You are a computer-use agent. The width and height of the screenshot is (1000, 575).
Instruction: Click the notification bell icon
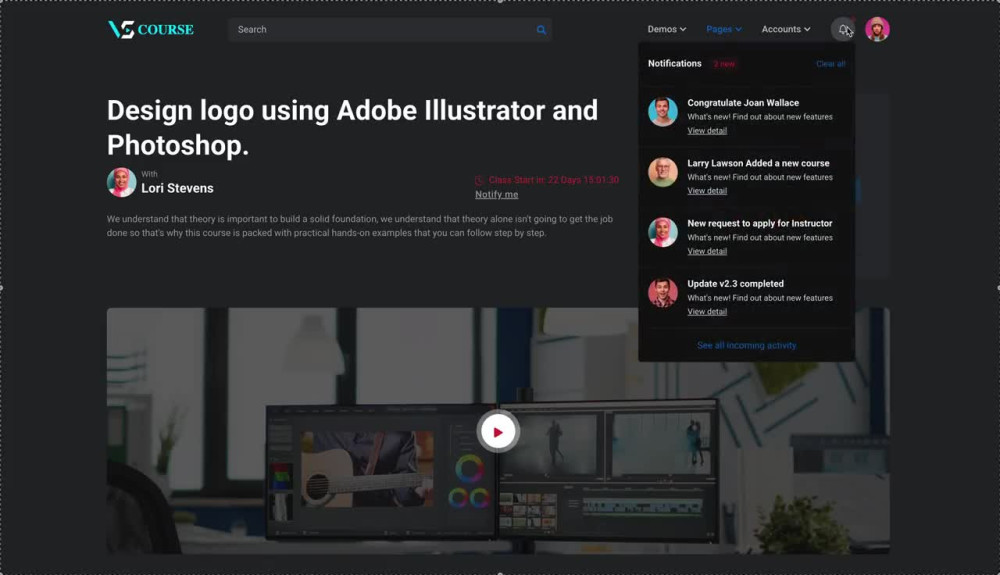[x=843, y=29]
